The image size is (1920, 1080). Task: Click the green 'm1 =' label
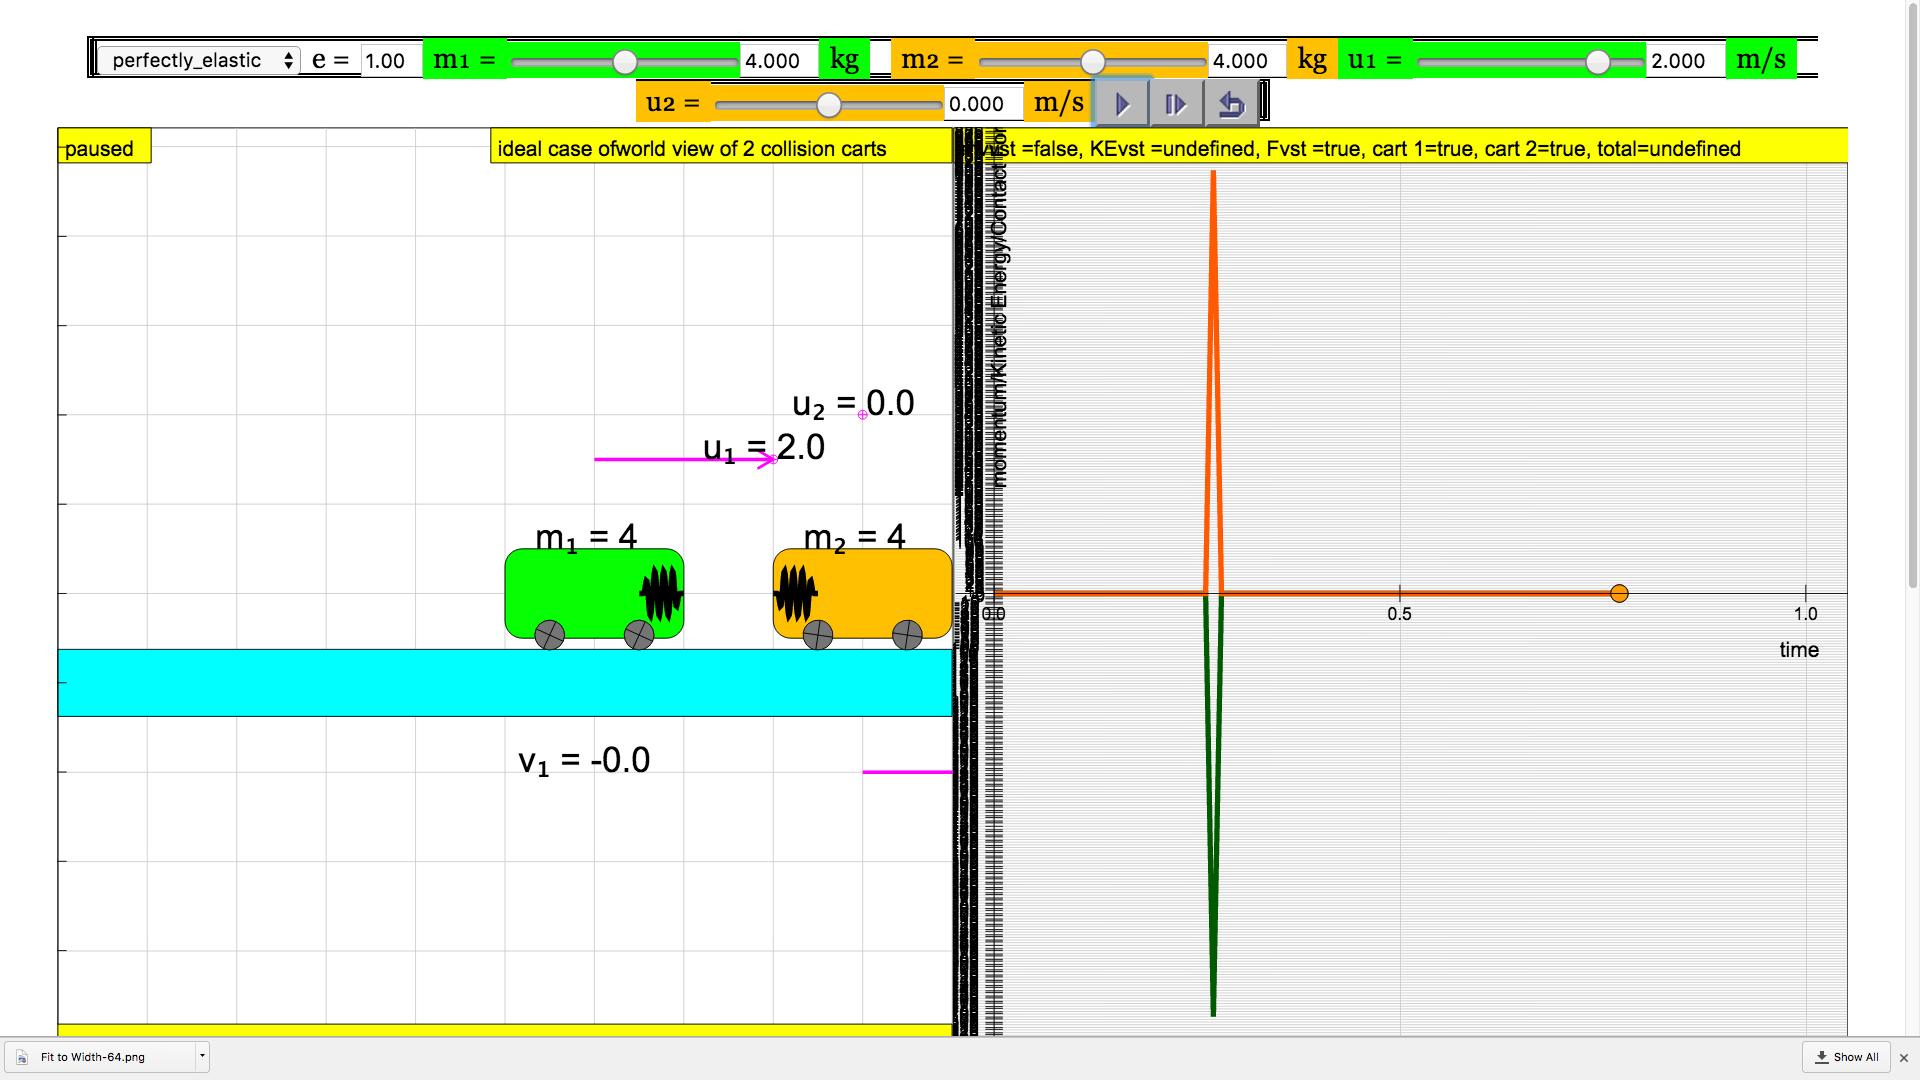coord(464,60)
